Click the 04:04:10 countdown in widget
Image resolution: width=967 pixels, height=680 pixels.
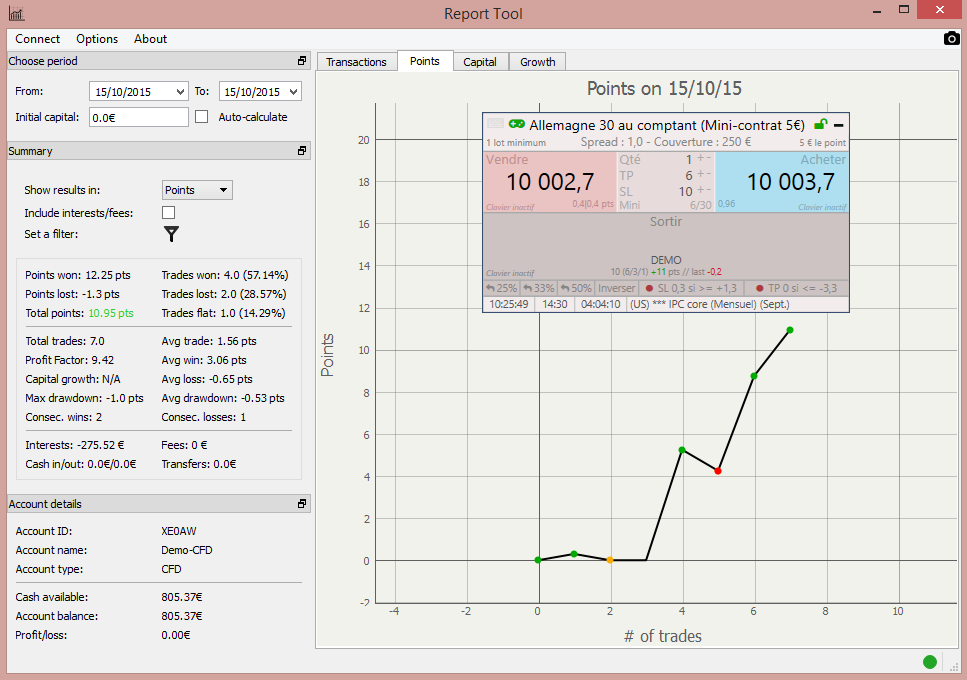601,304
